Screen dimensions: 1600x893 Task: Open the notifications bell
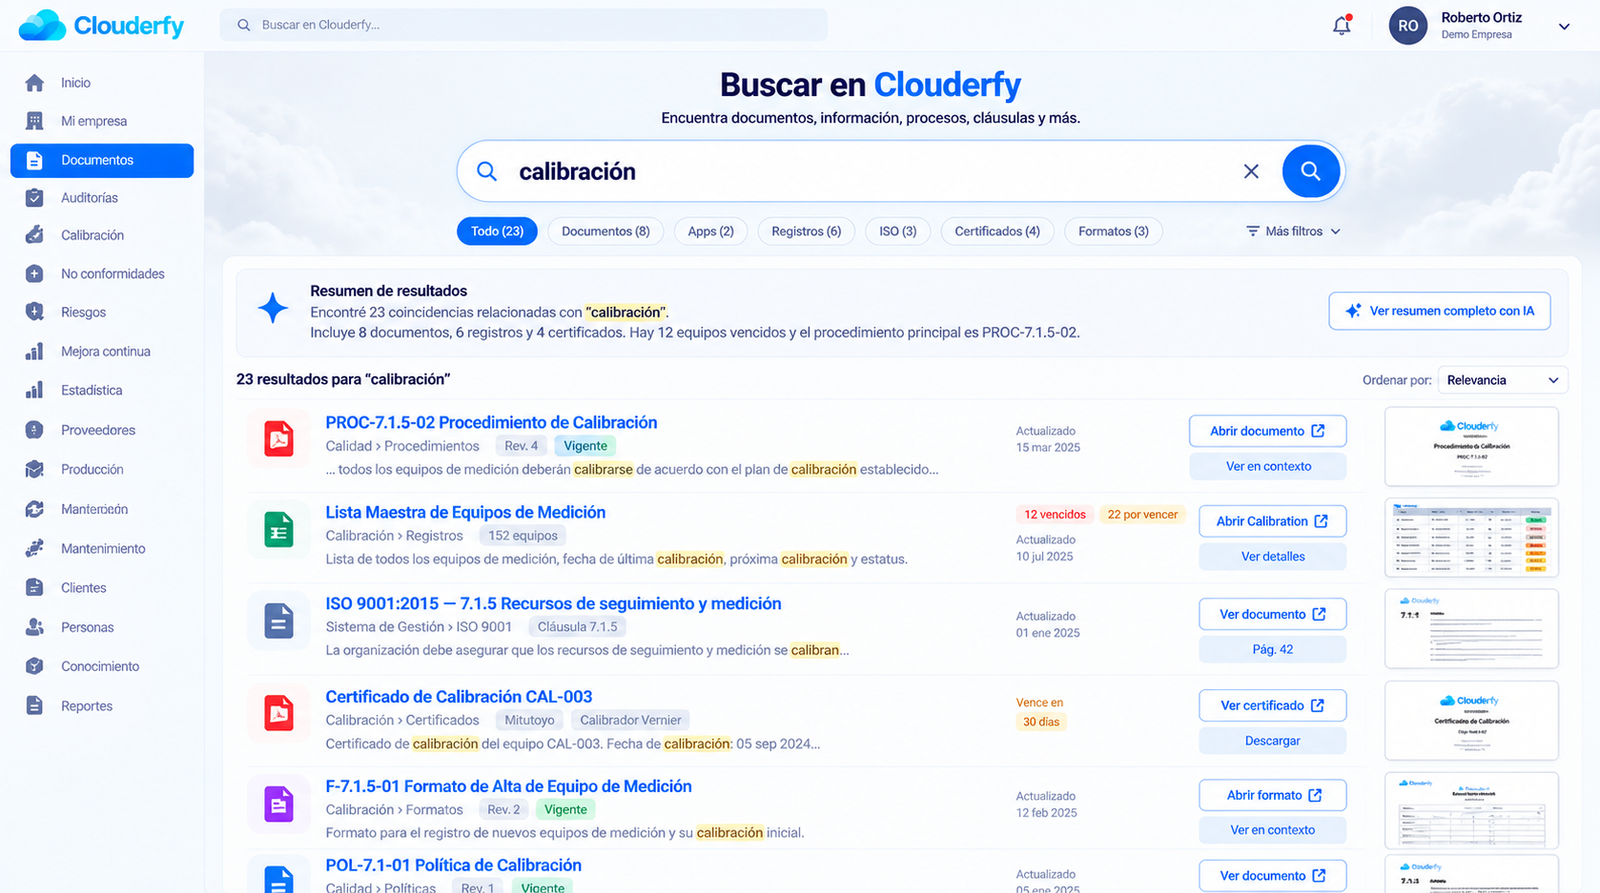click(x=1342, y=25)
